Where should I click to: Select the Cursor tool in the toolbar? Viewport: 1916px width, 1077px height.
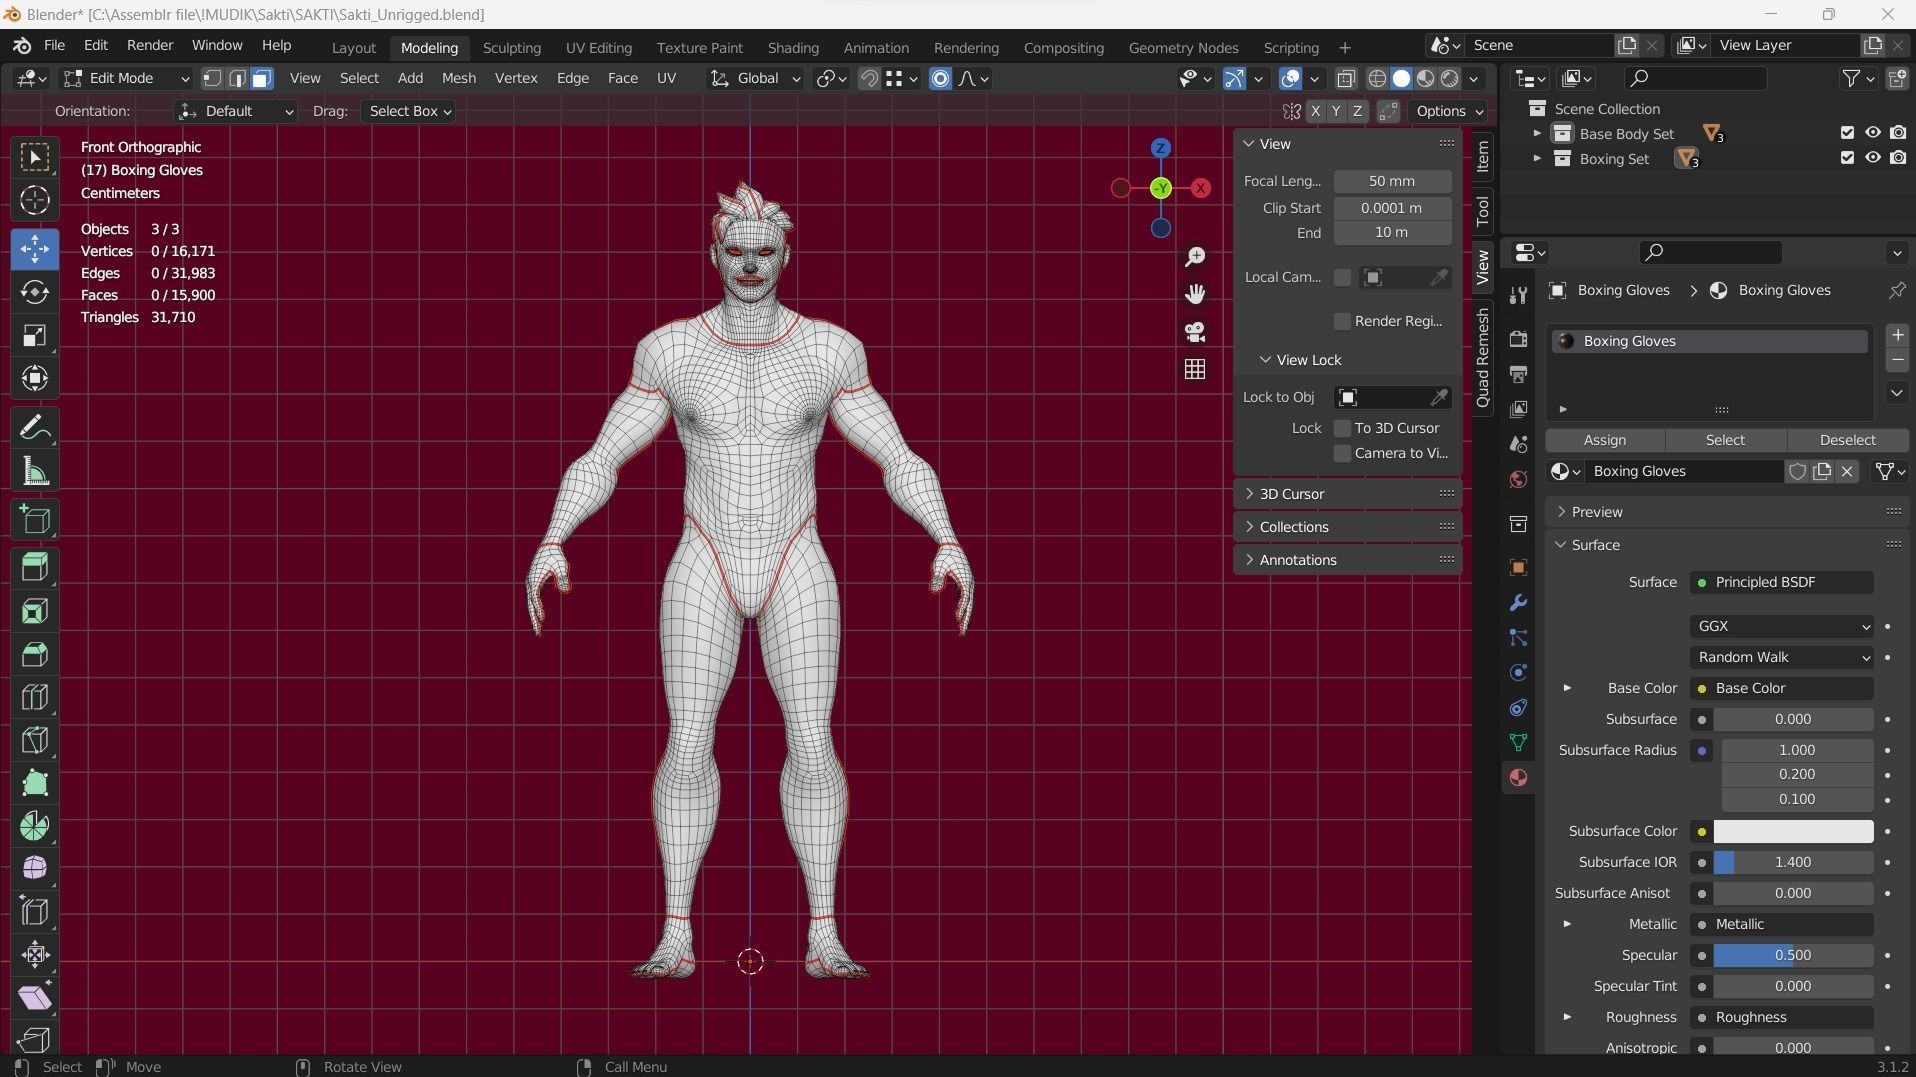[x=35, y=201]
